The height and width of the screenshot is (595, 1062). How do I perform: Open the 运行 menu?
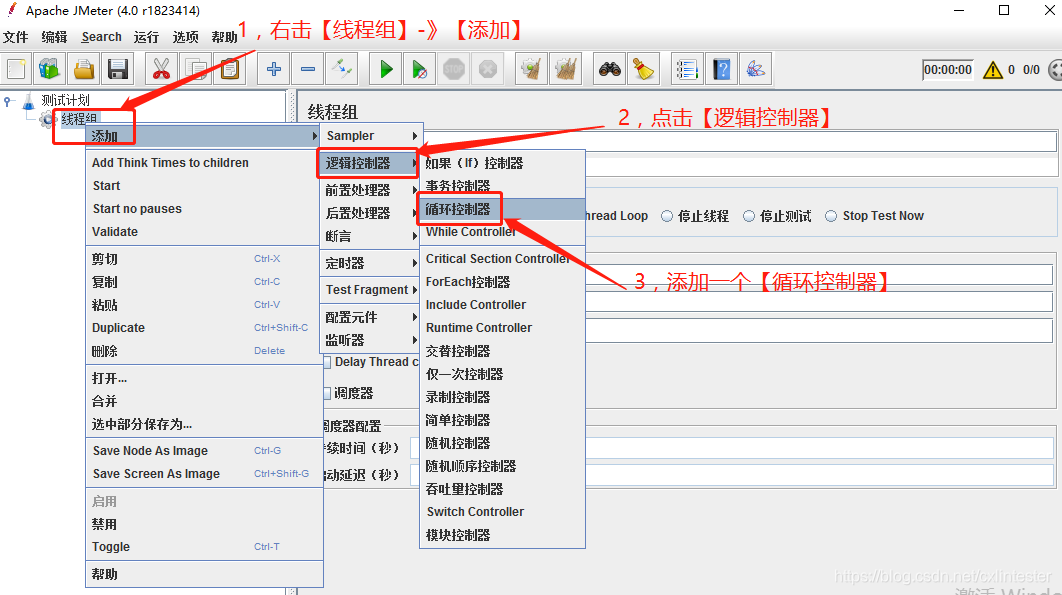click(x=146, y=37)
